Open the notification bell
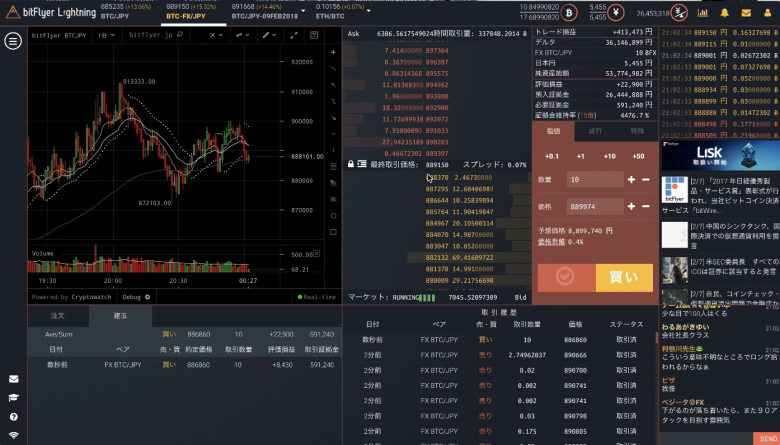This screenshot has height=445, width=780. click(725, 13)
